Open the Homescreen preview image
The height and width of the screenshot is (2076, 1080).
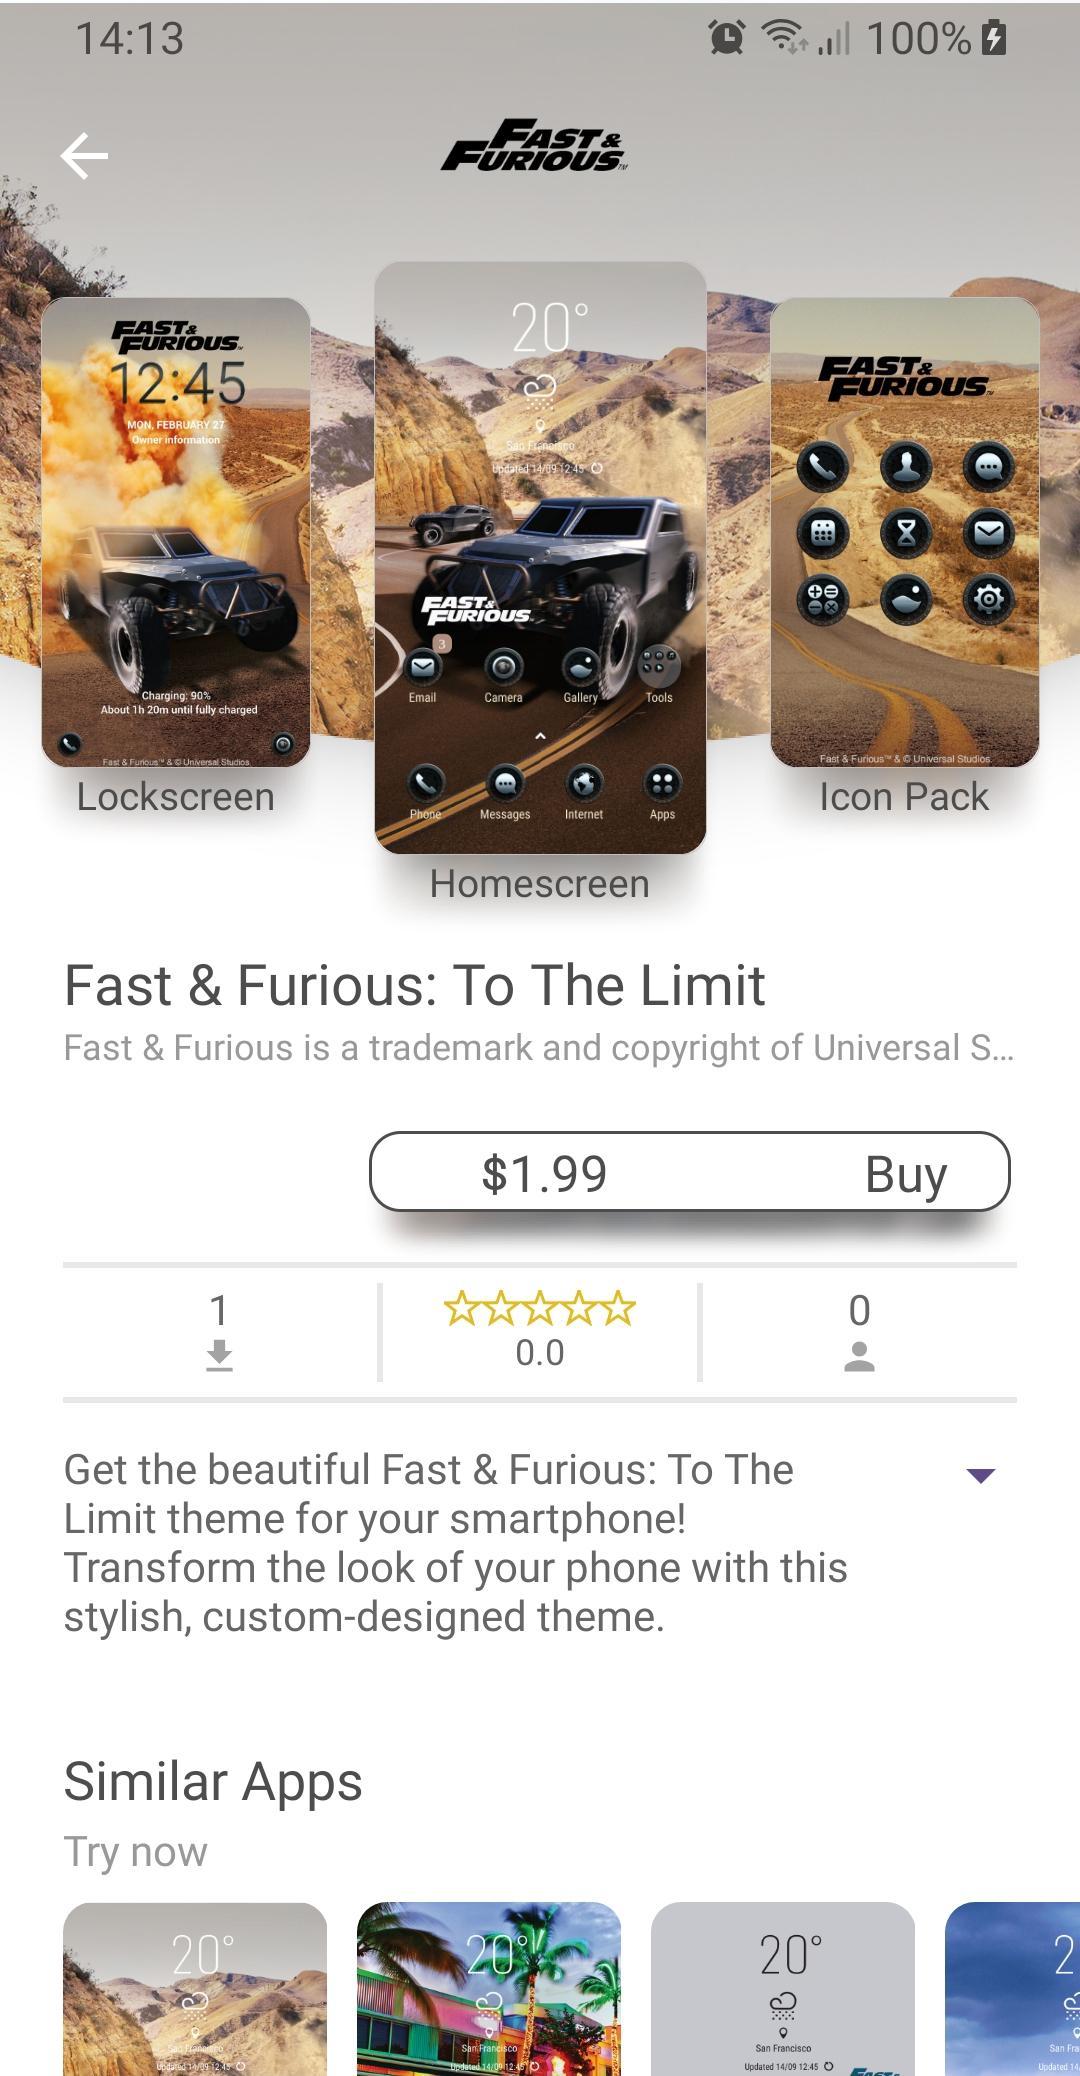540,558
